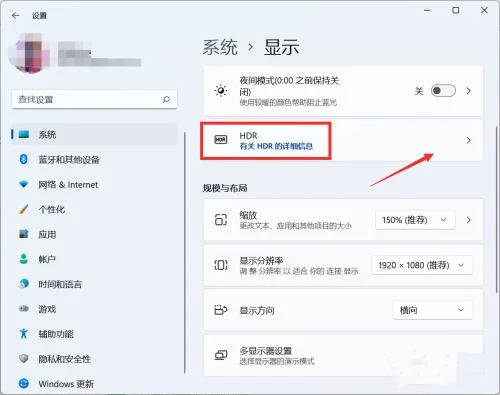Expand the HDR row chevron

click(x=469, y=140)
